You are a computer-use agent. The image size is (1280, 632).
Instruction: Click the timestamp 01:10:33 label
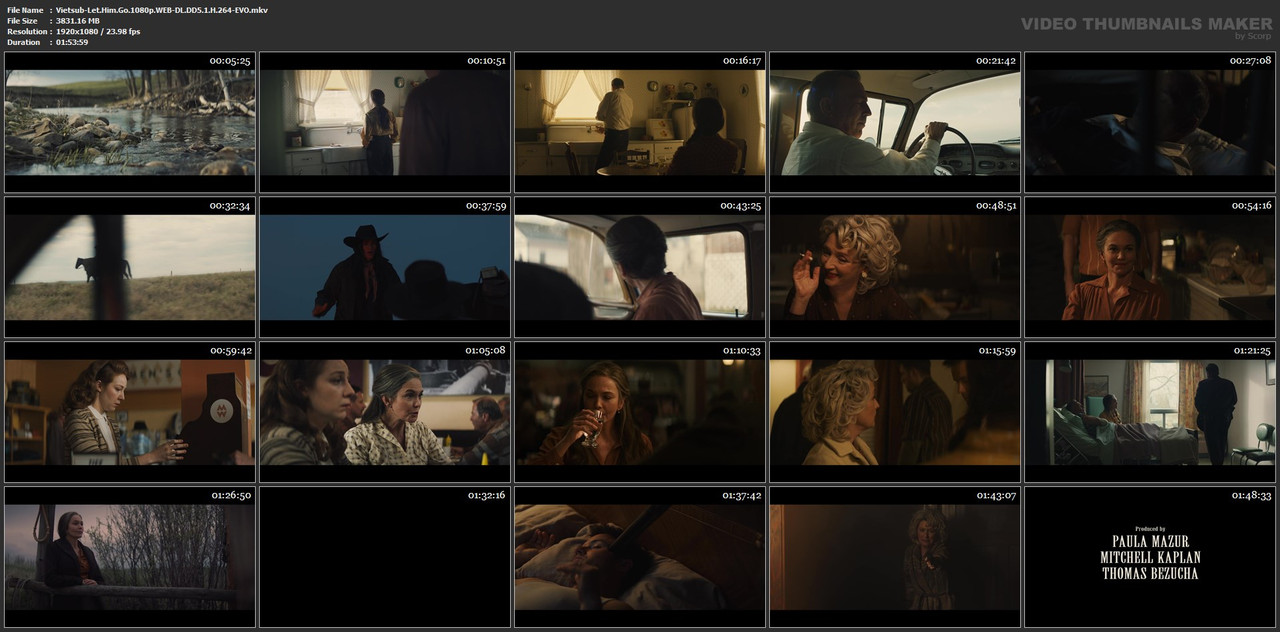(x=741, y=351)
